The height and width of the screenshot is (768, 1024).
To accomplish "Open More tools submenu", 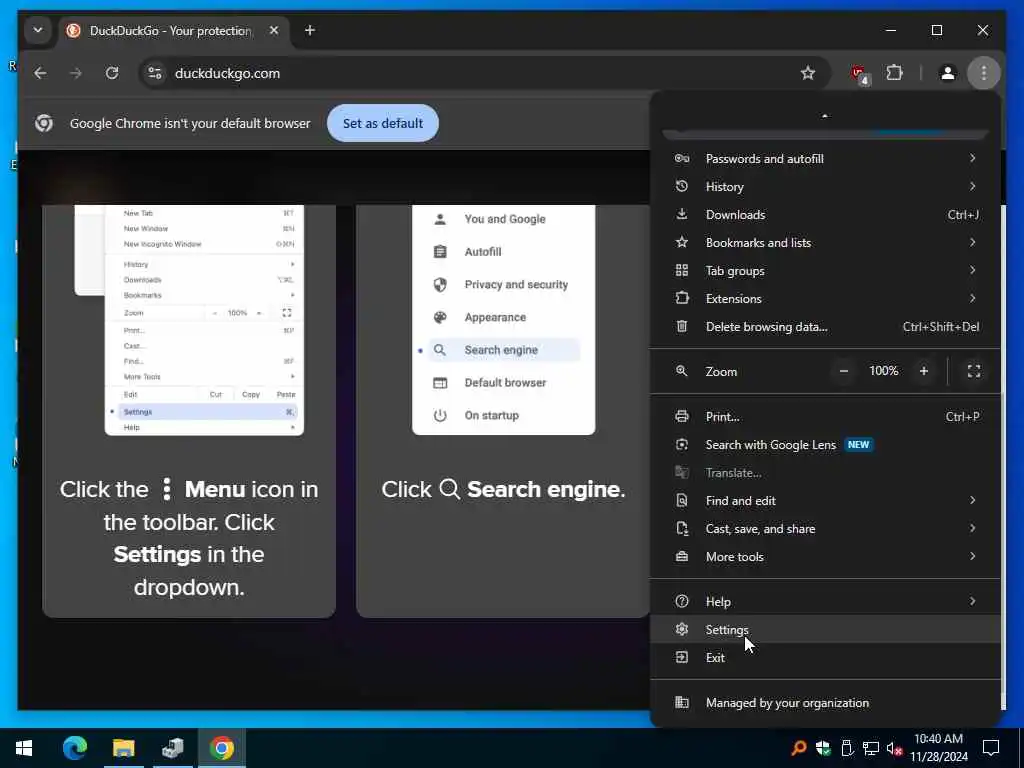I will click(825, 557).
